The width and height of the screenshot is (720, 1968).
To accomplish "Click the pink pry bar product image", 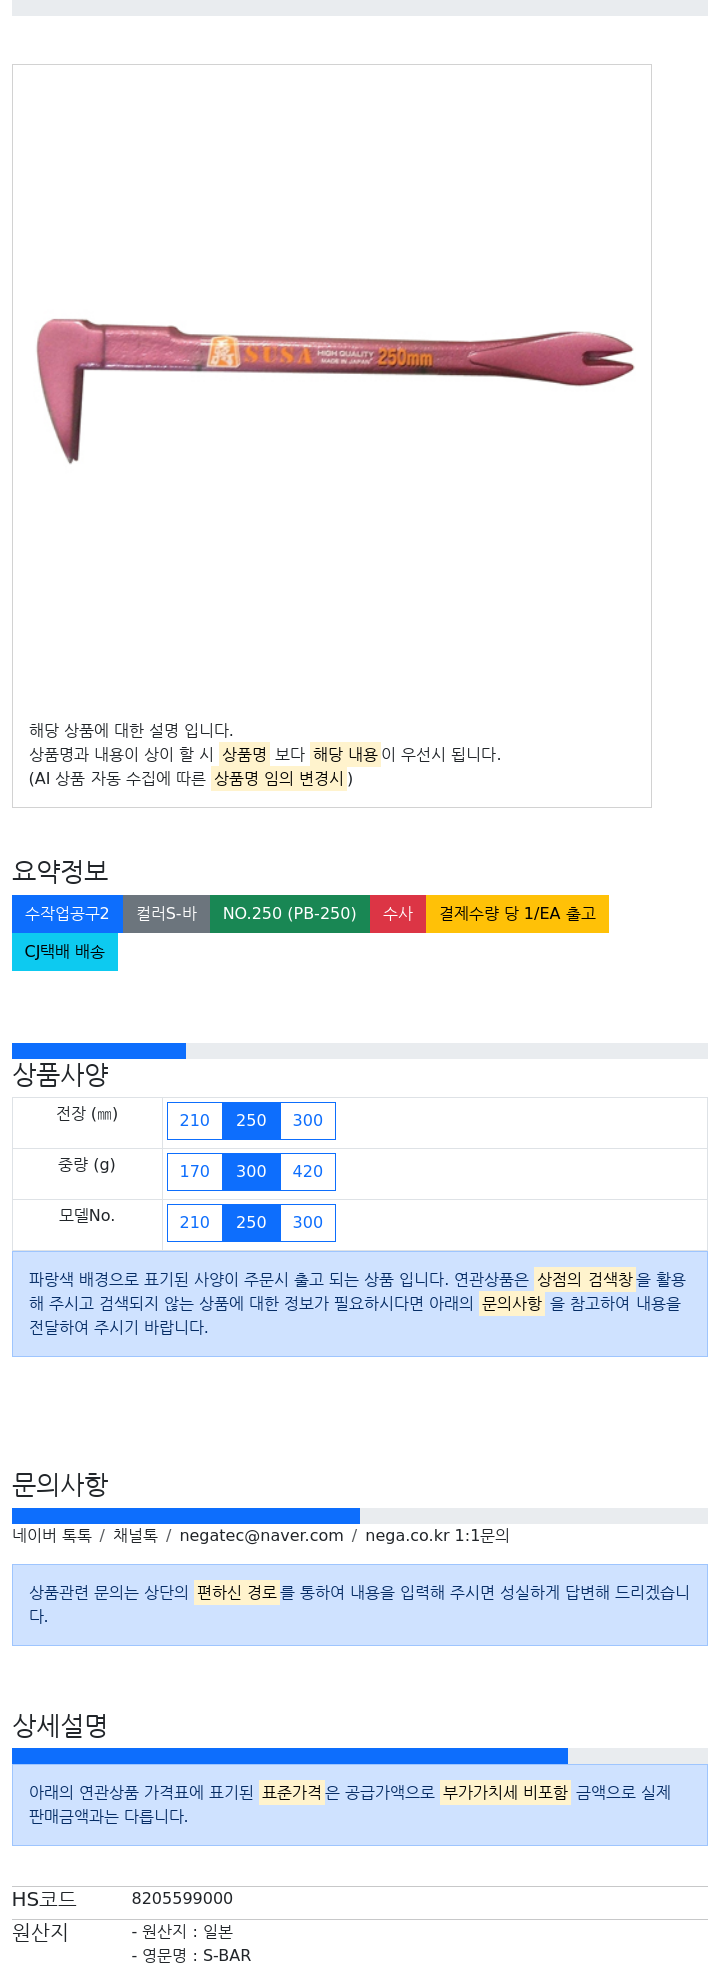I will [x=335, y=390].
